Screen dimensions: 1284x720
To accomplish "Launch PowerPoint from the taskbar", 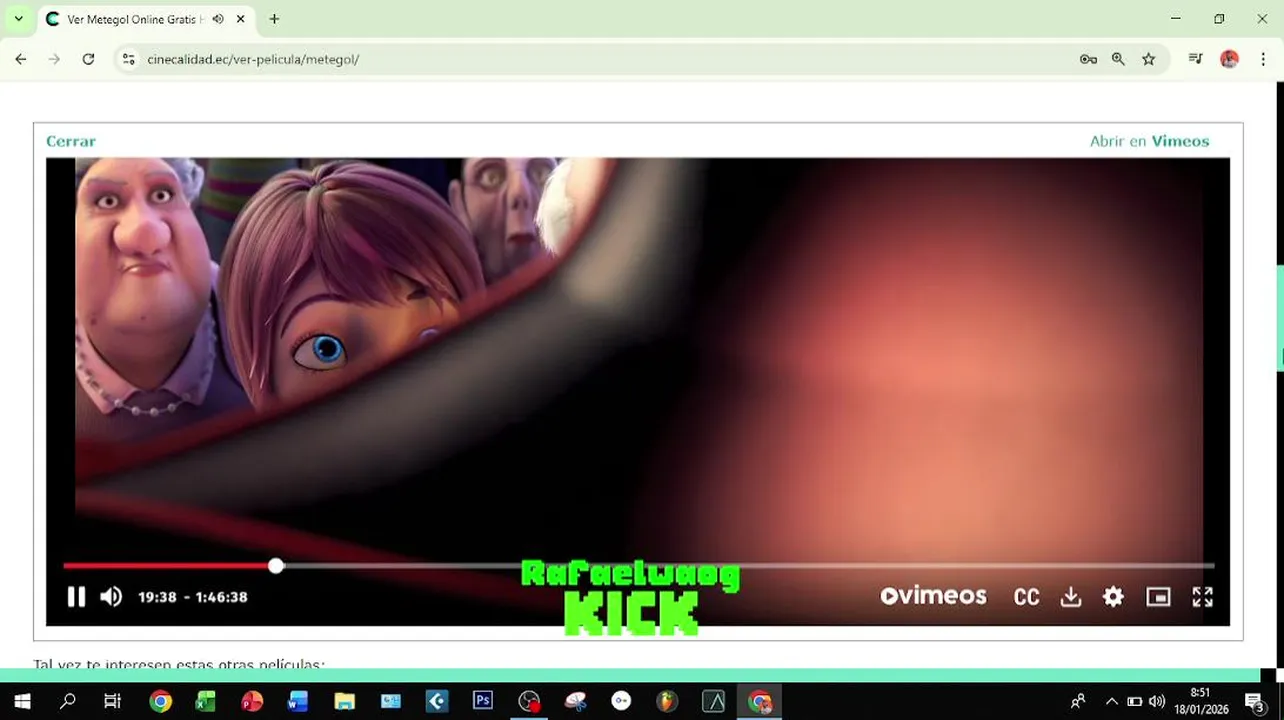I will [251, 701].
